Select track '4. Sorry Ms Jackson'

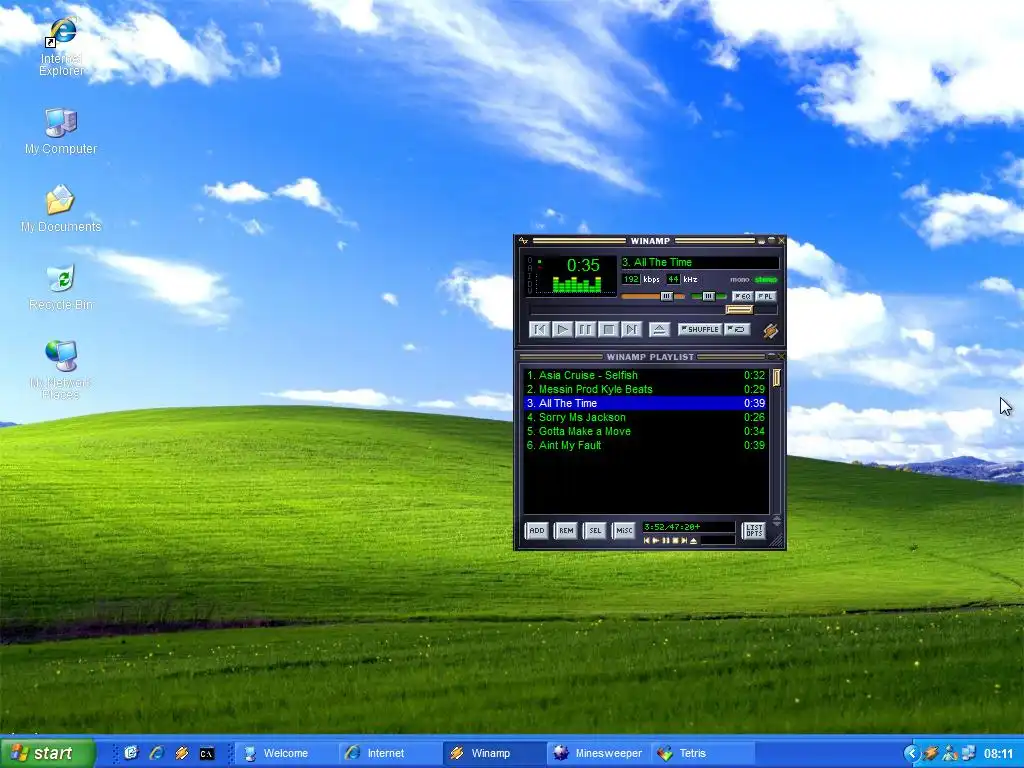646,417
